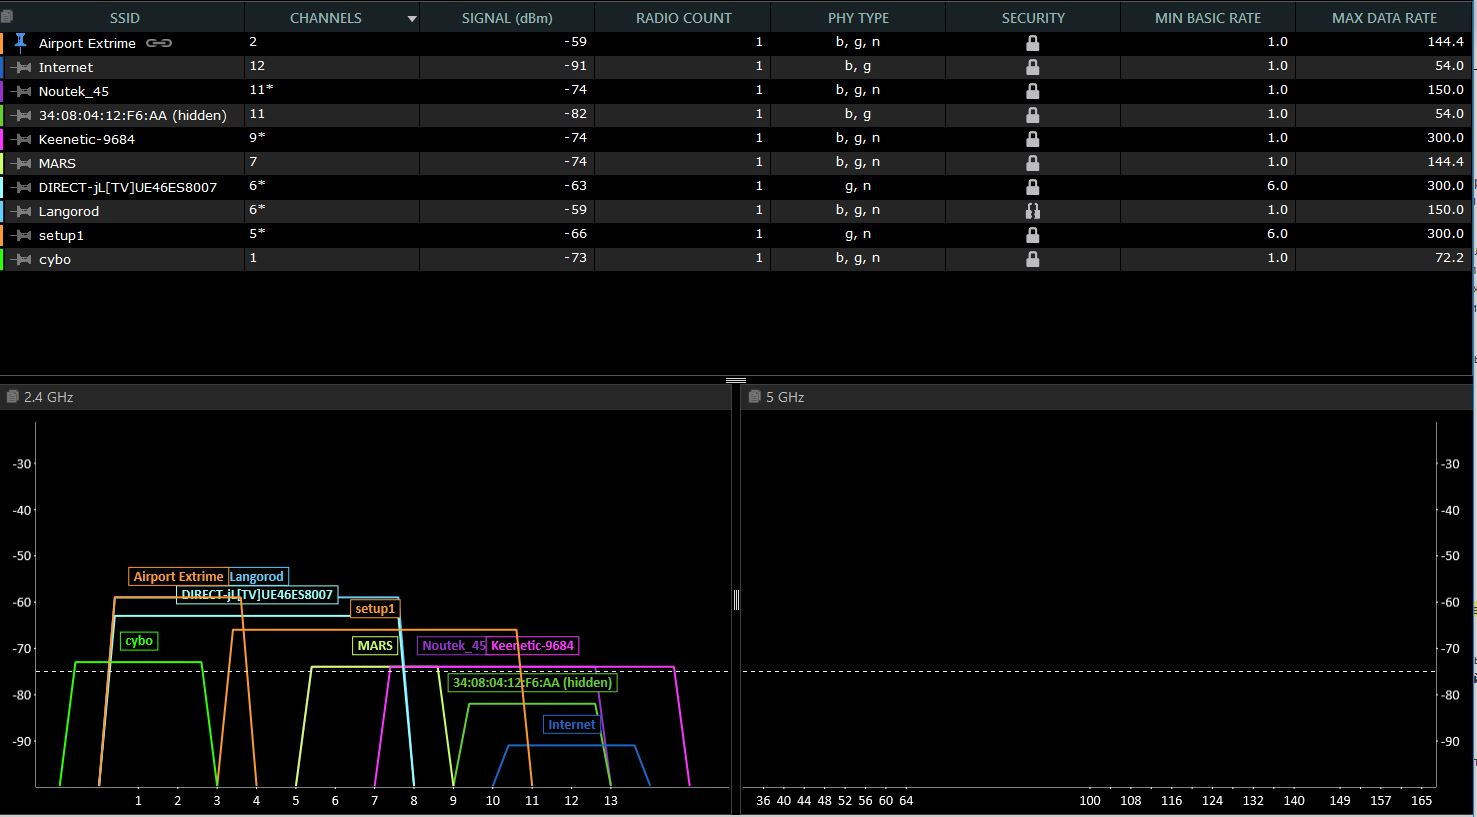
Task: Sort by the SSID column header
Action: point(125,18)
